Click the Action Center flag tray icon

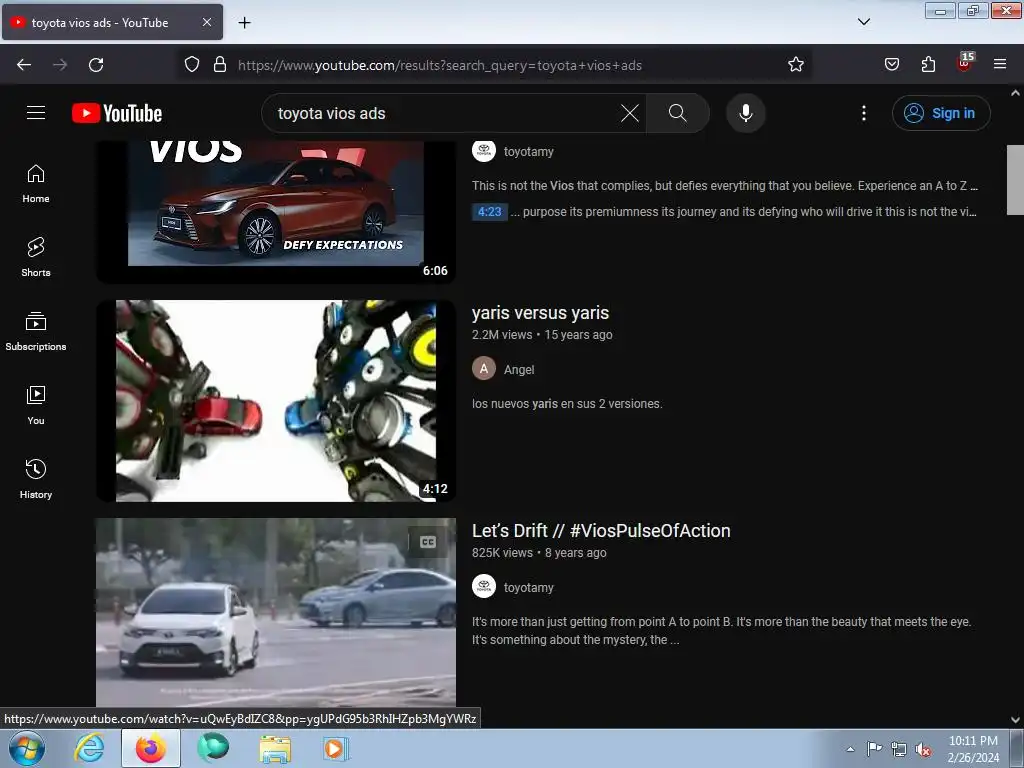point(874,748)
